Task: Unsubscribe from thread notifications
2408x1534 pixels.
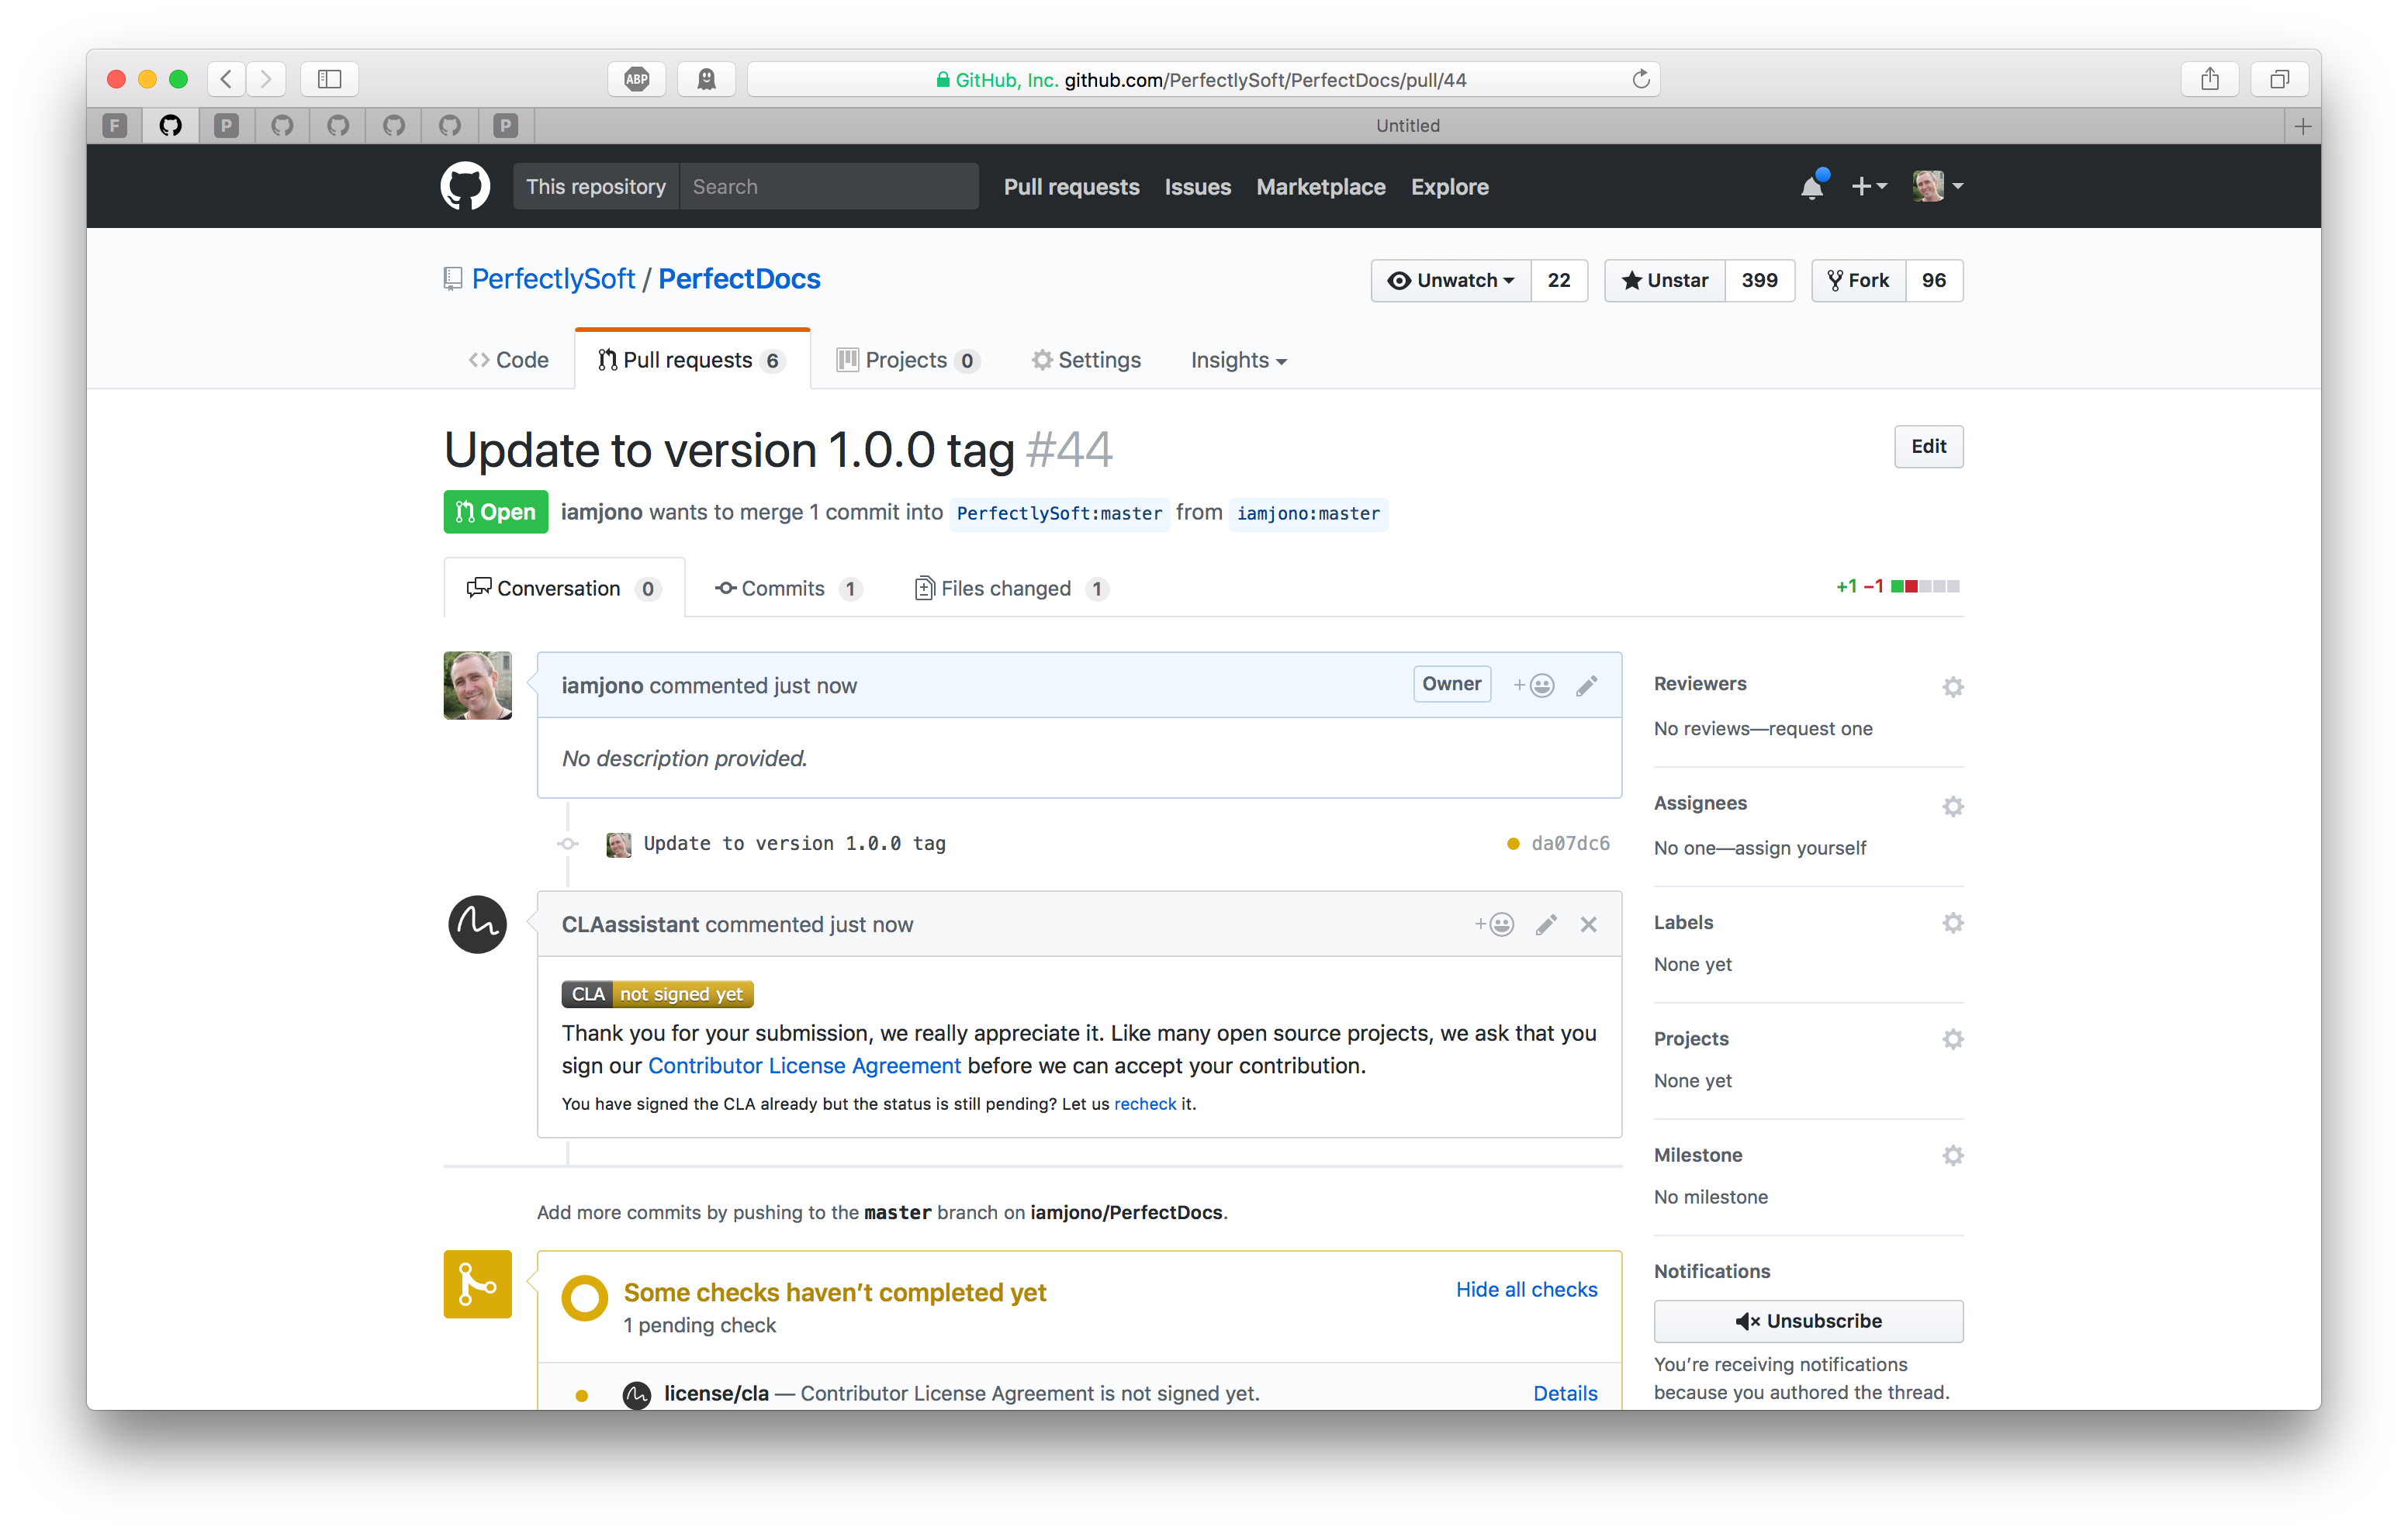Action: point(1808,1320)
